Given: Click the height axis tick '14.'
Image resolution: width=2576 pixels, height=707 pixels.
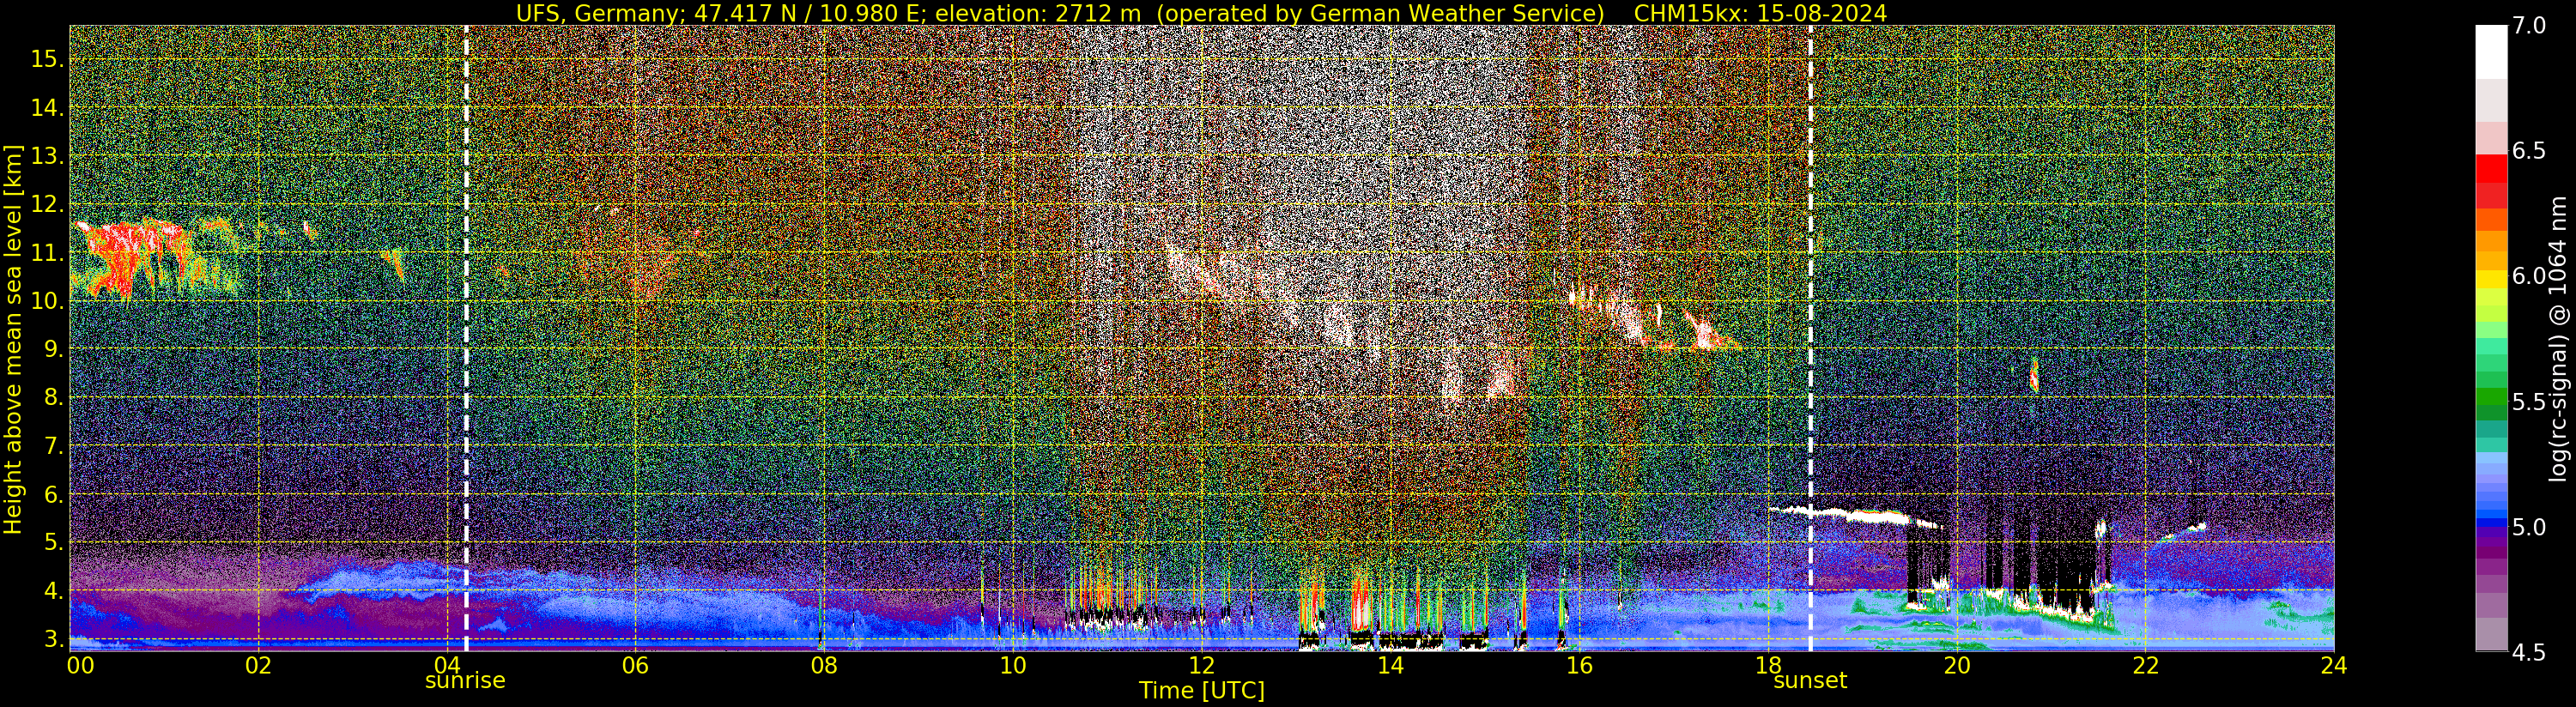Looking at the screenshot, I should (x=47, y=107).
